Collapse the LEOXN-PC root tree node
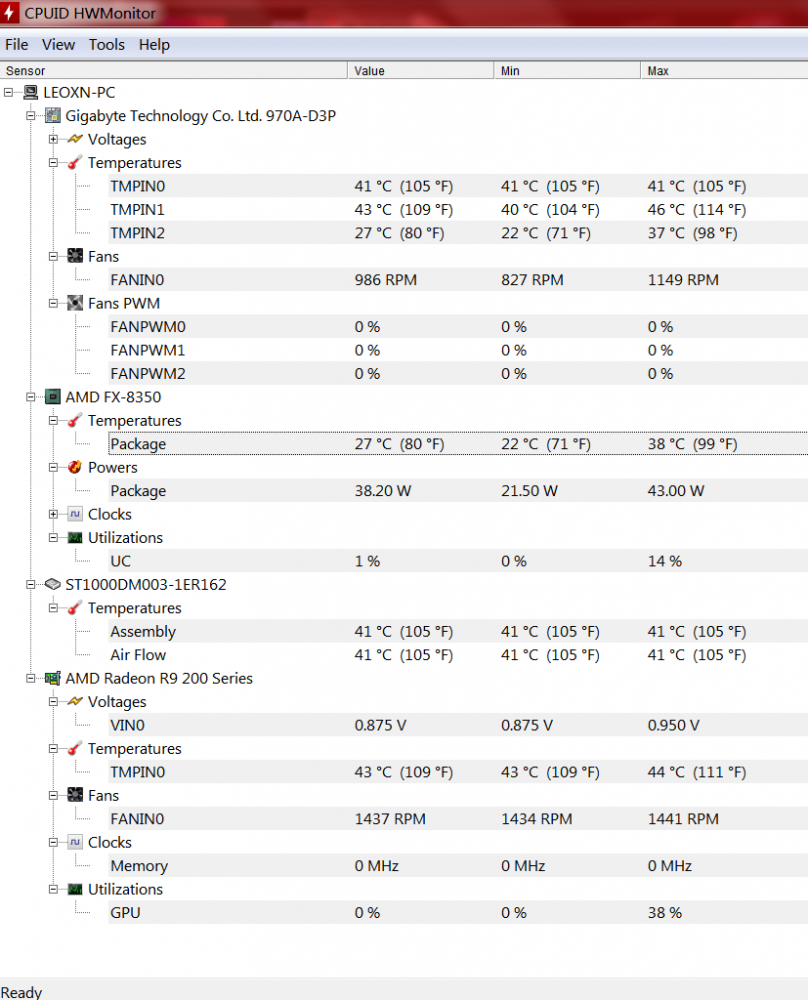The width and height of the screenshot is (808, 1000). [x=9, y=92]
